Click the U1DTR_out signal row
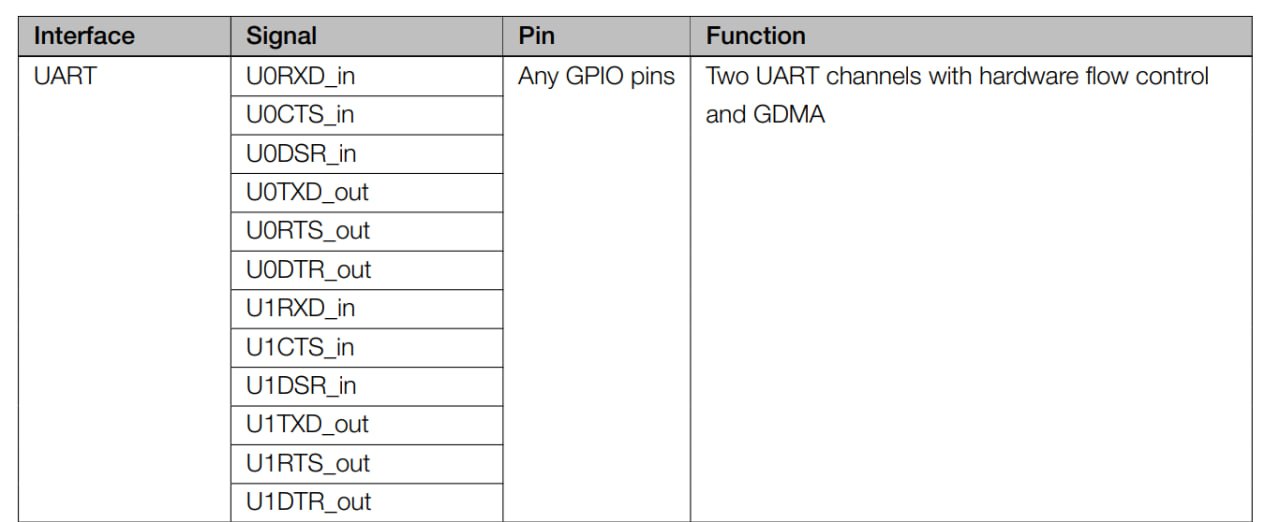The image size is (1280, 522). pyautogui.click(x=308, y=502)
